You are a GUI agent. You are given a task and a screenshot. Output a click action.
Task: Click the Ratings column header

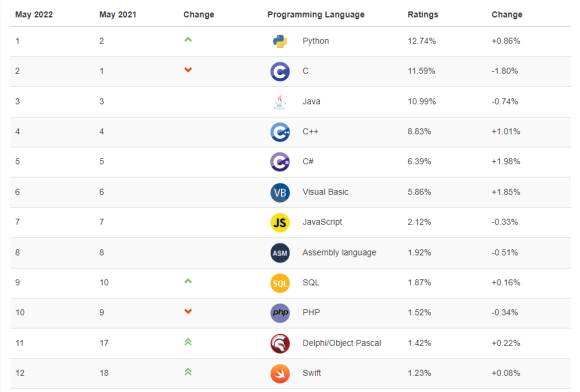click(x=422, y=14)
